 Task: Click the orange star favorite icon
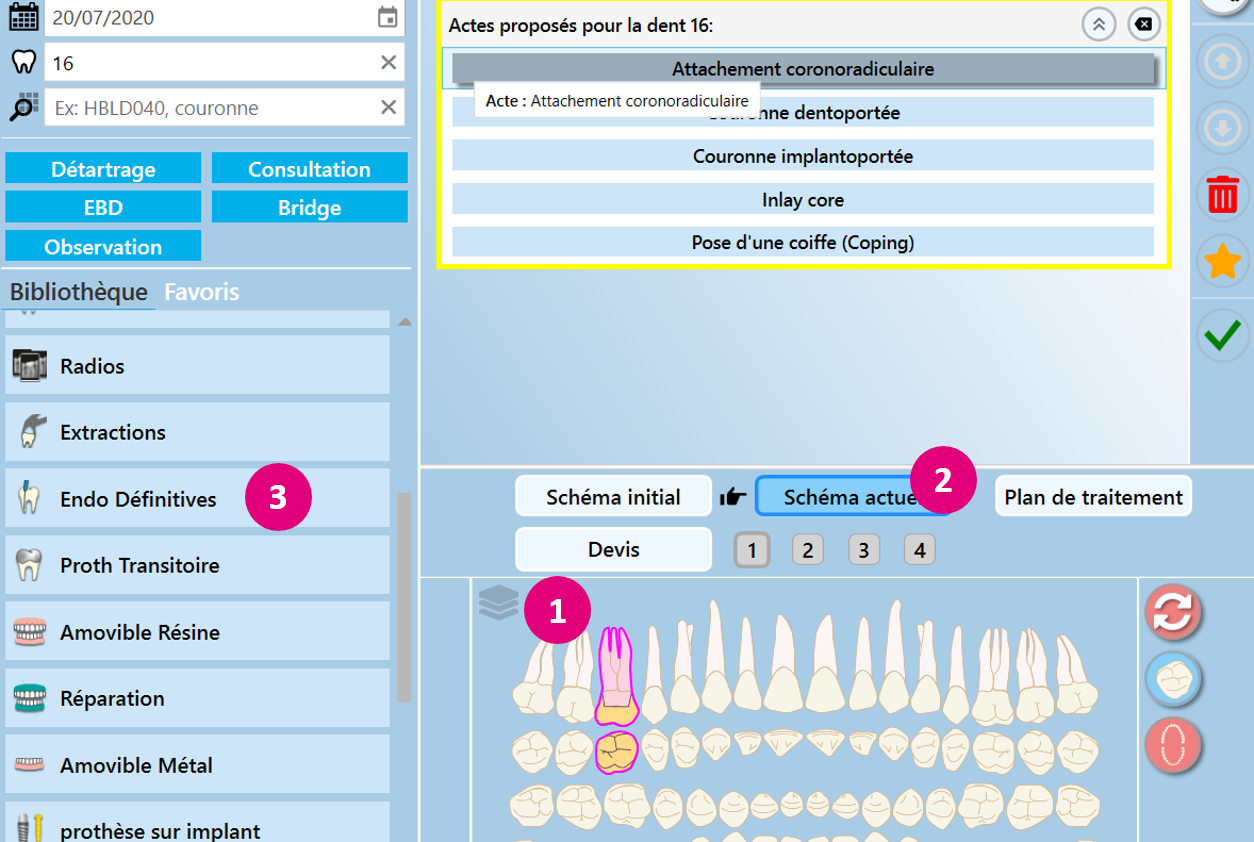pyautogui.click(x=1222, y=262)
